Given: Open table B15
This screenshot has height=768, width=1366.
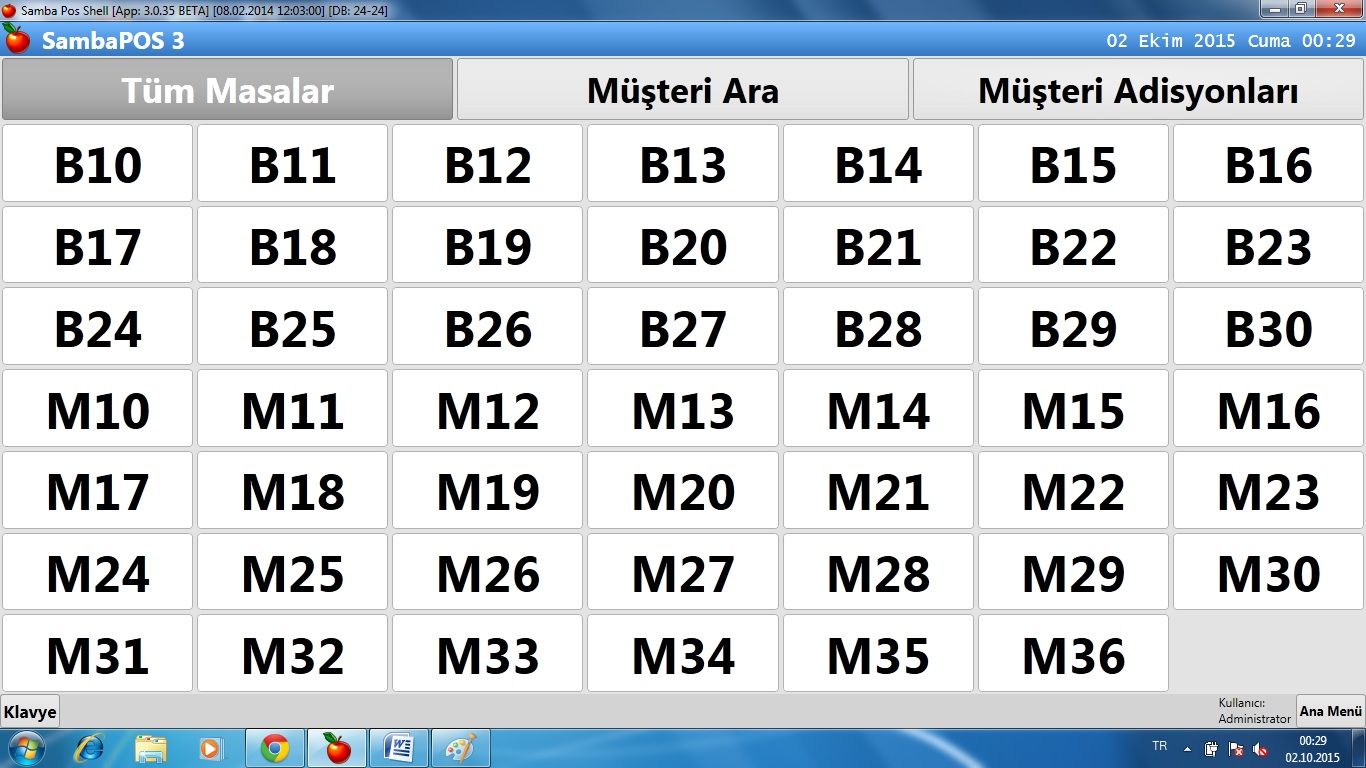Looking at the screenshot, I should click(1073, 164).
